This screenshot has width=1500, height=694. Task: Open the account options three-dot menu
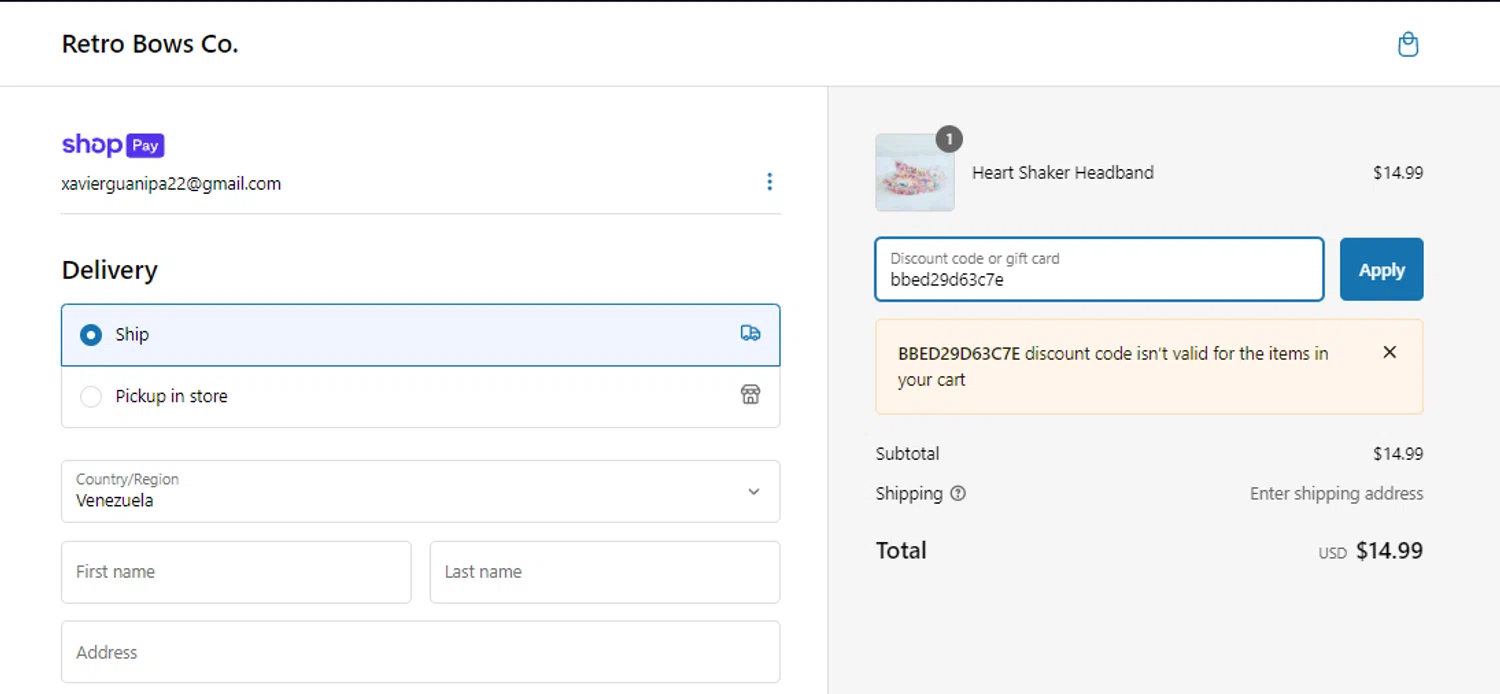[769, 182]
